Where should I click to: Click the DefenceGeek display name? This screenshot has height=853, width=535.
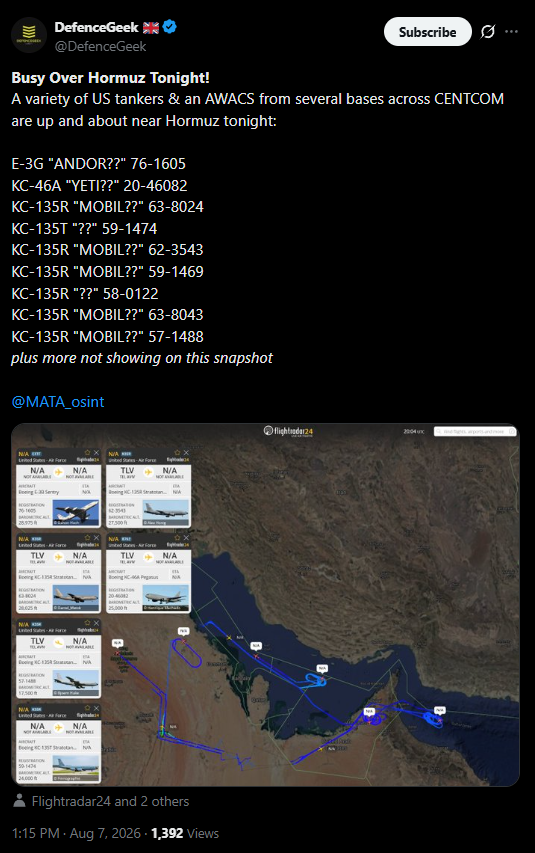click(x=96, y=27)
